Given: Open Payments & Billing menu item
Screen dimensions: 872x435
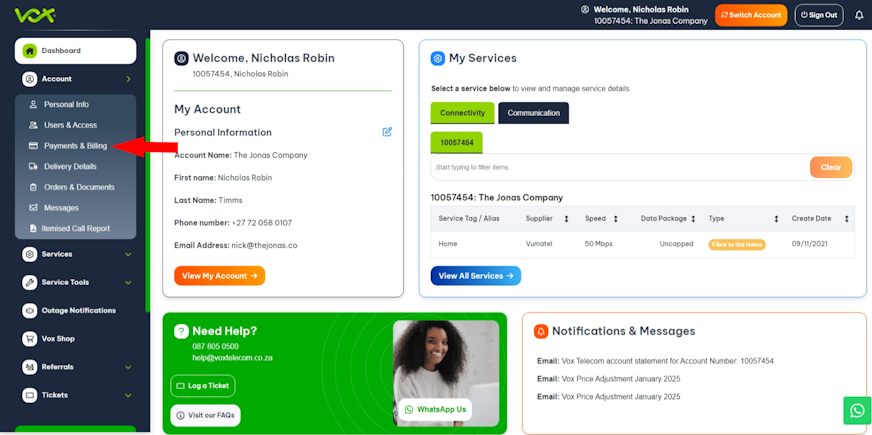Looking at the screenshot, I should (x=75, y=146).
